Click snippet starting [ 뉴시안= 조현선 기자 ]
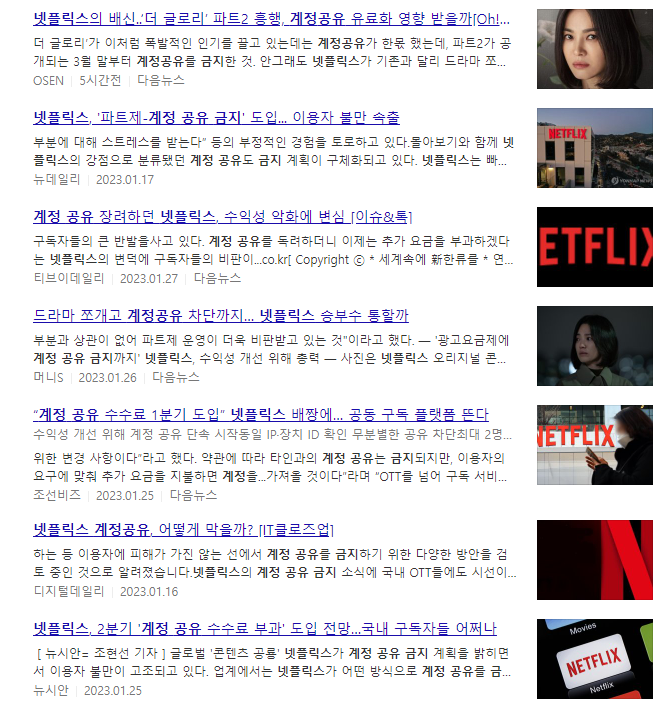Screen dimensions: 658x705 pyautogui.click(x=273, y=662)
